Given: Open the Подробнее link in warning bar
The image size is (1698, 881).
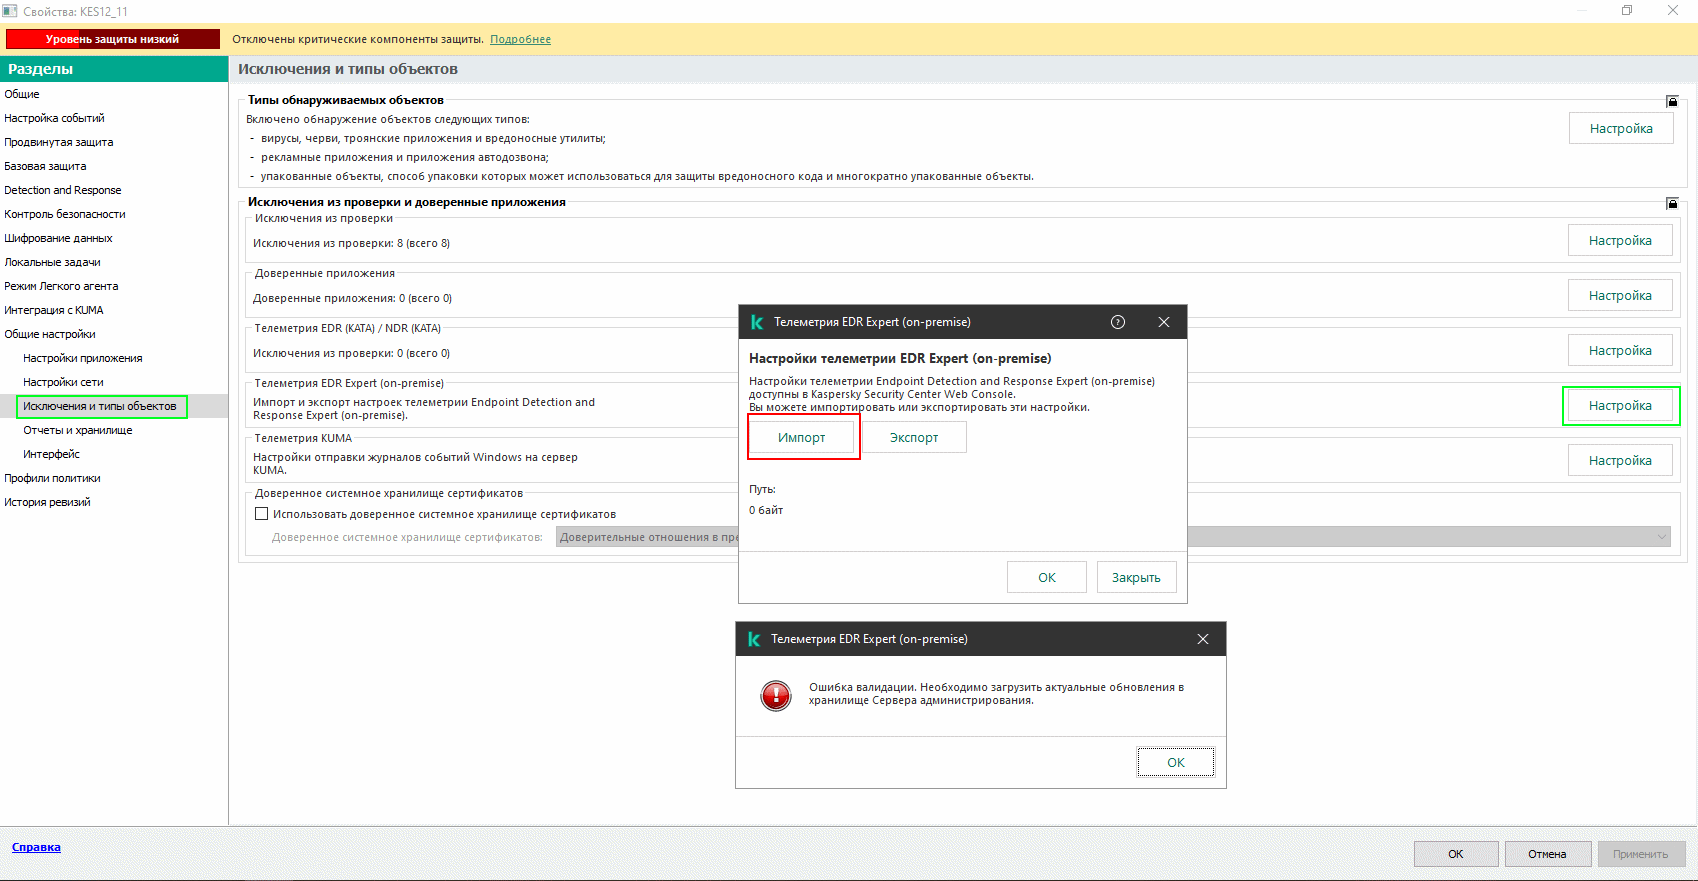Looking at the screenshot, I should coord(520,39).
